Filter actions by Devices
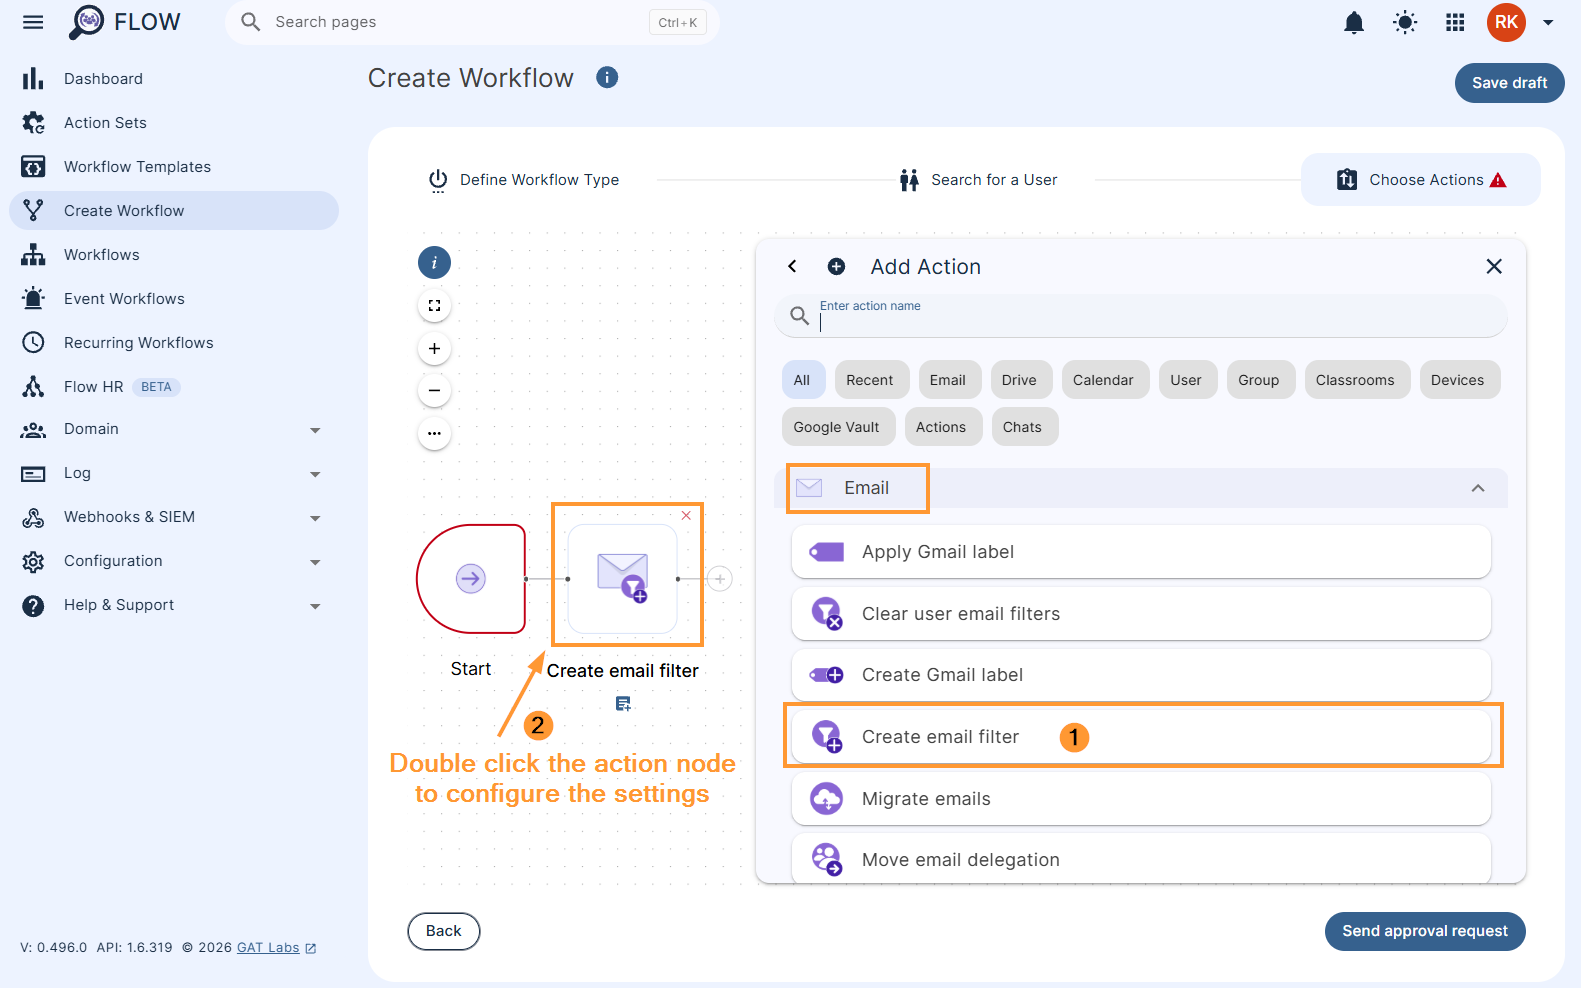The height and width of the screenshot is (988, 1581). pos(1458,380)
